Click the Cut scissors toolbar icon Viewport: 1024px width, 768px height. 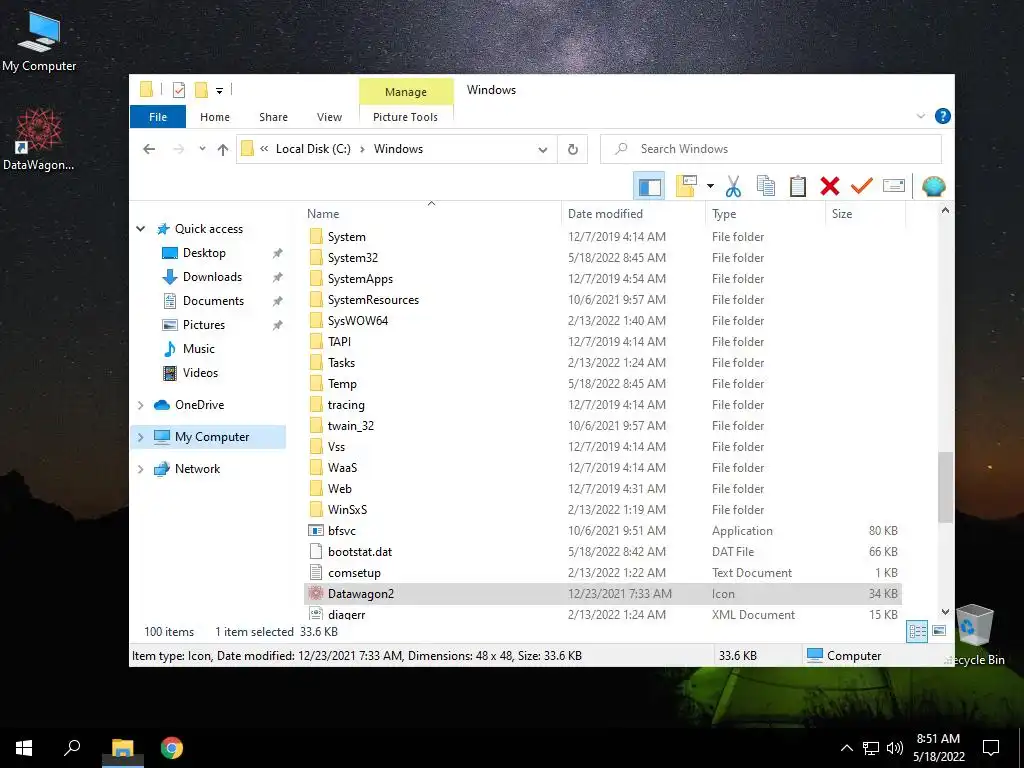click(733, 186)
